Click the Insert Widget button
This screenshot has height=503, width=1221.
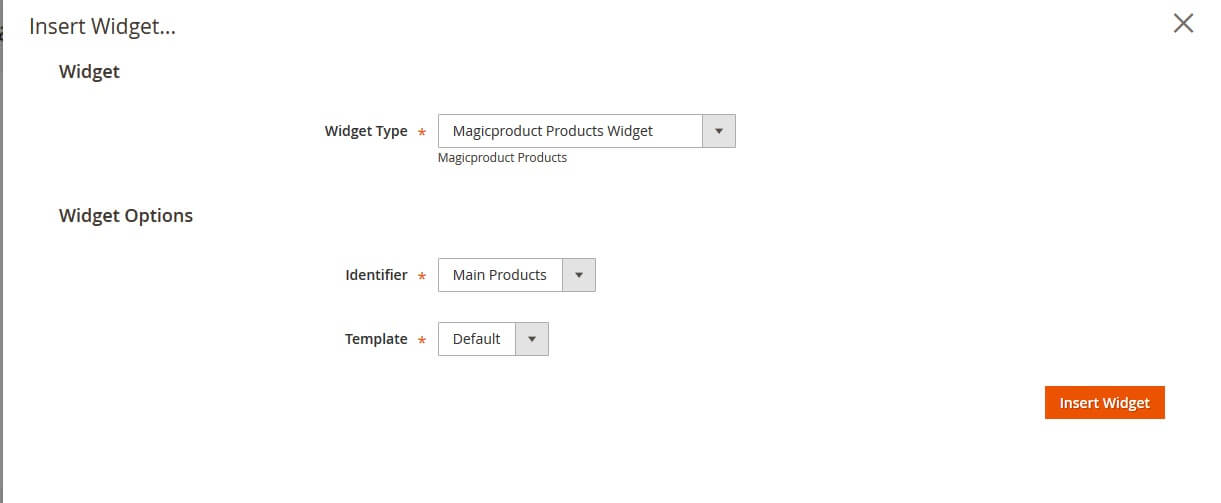pyautogui.click(x=1104, y=403)
